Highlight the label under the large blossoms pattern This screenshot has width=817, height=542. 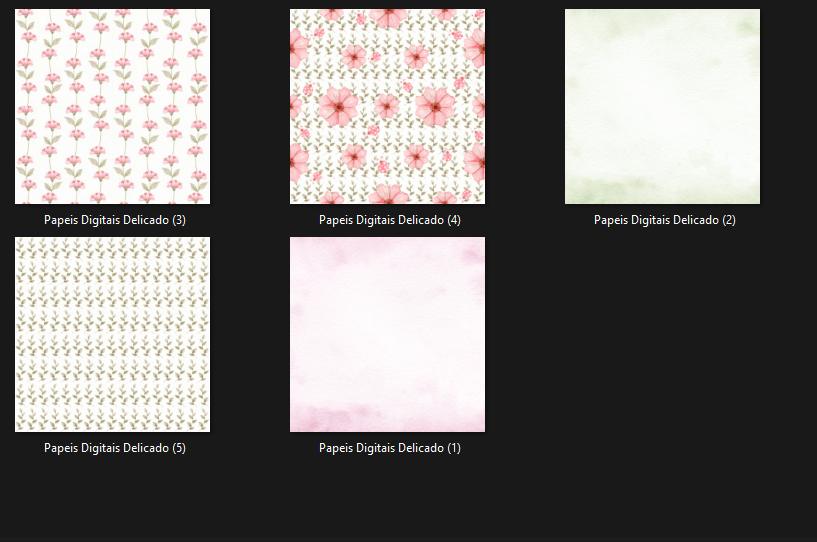click(390, 220)
